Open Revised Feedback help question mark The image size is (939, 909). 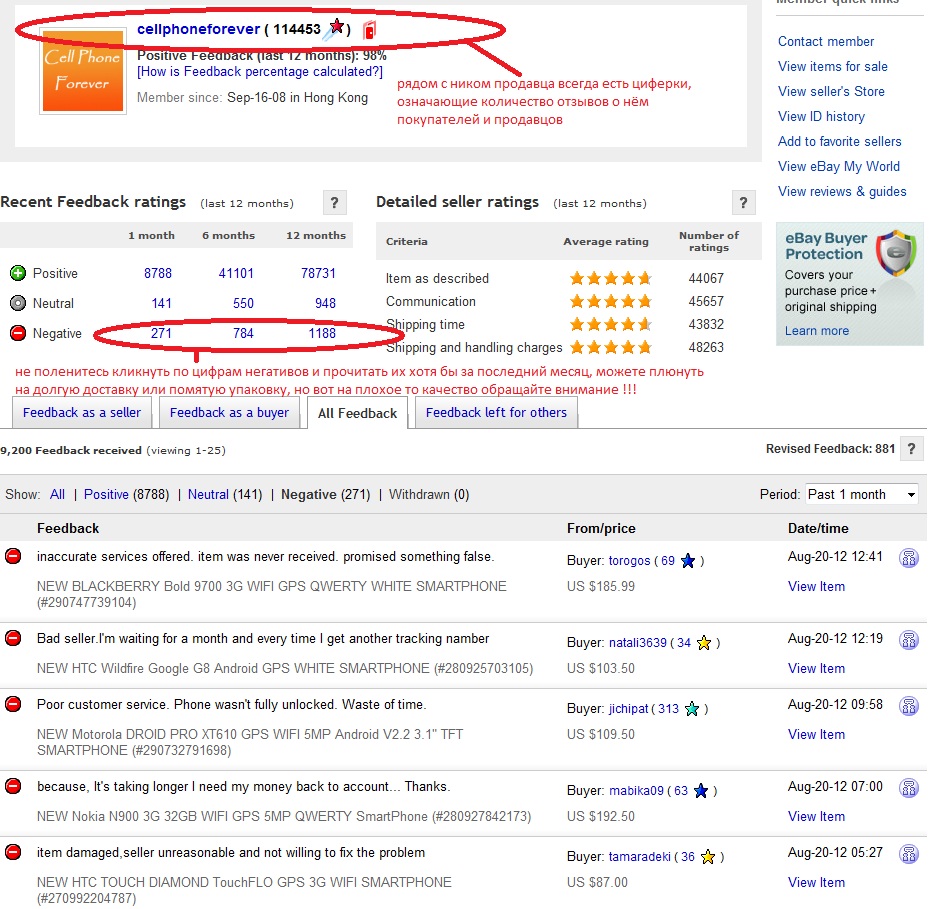click(911, 449)
